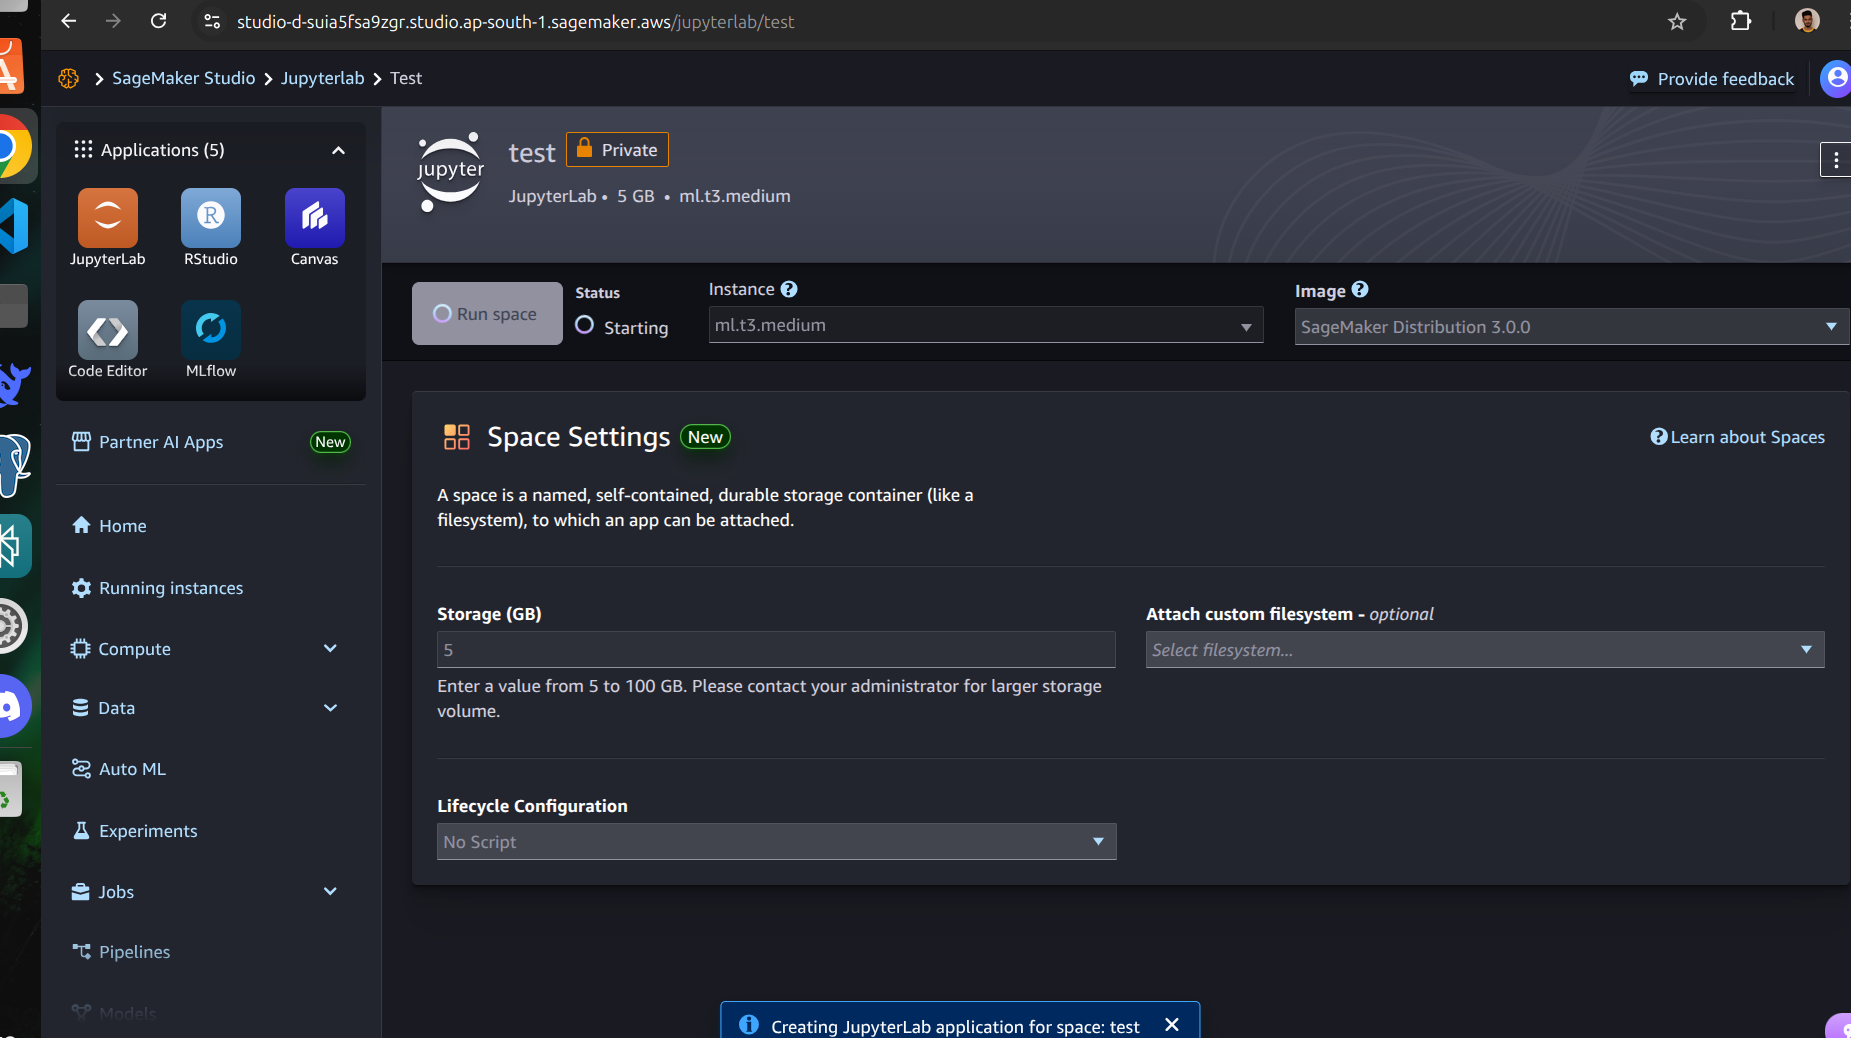Dismiss the Creating JupyterLab notification
This screenshot has width=1851, height=1038.
pos(1172,1025)
